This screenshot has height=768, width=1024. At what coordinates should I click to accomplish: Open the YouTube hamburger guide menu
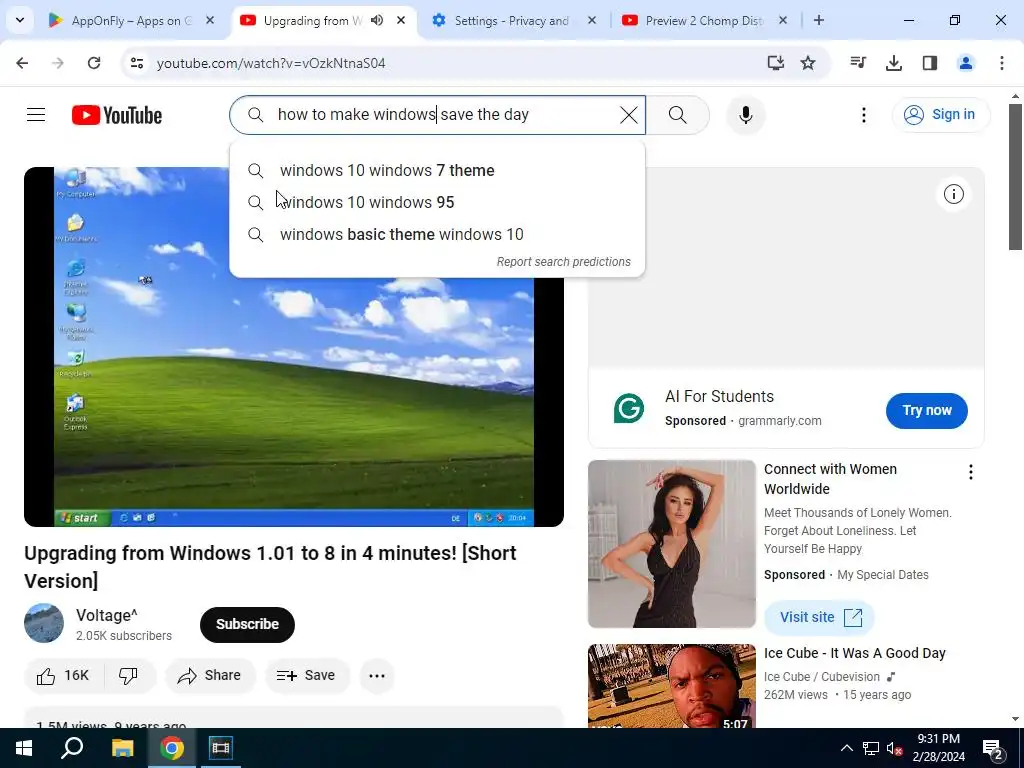pos(36,115)
